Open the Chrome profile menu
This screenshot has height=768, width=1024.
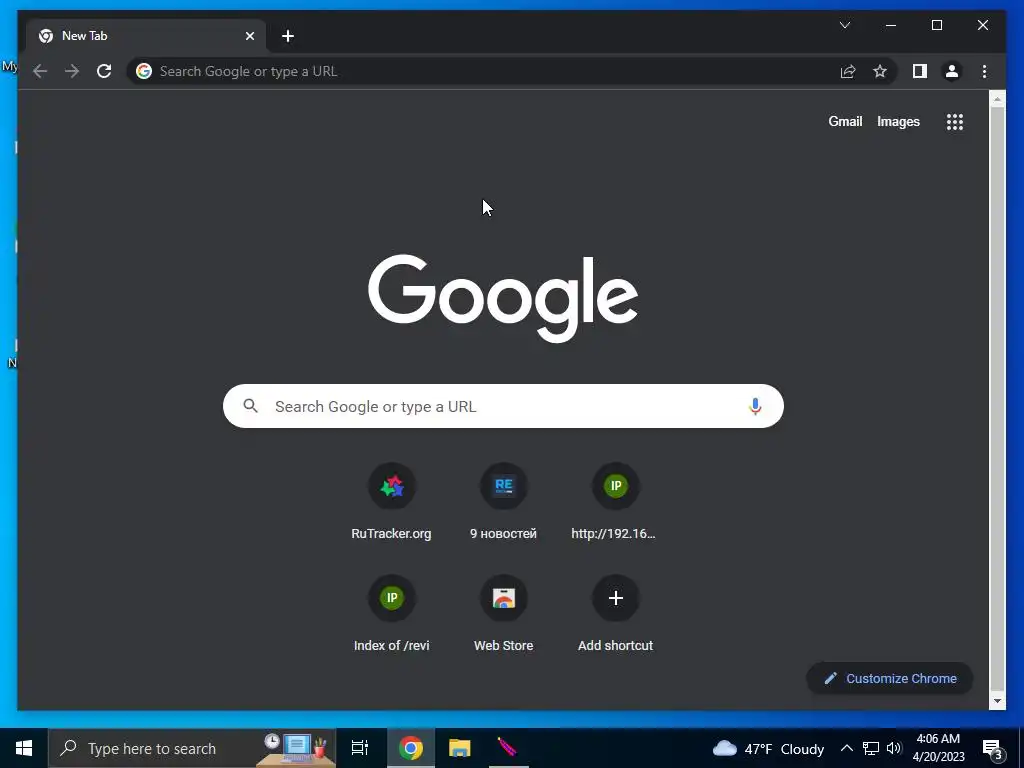coord(952,71)
